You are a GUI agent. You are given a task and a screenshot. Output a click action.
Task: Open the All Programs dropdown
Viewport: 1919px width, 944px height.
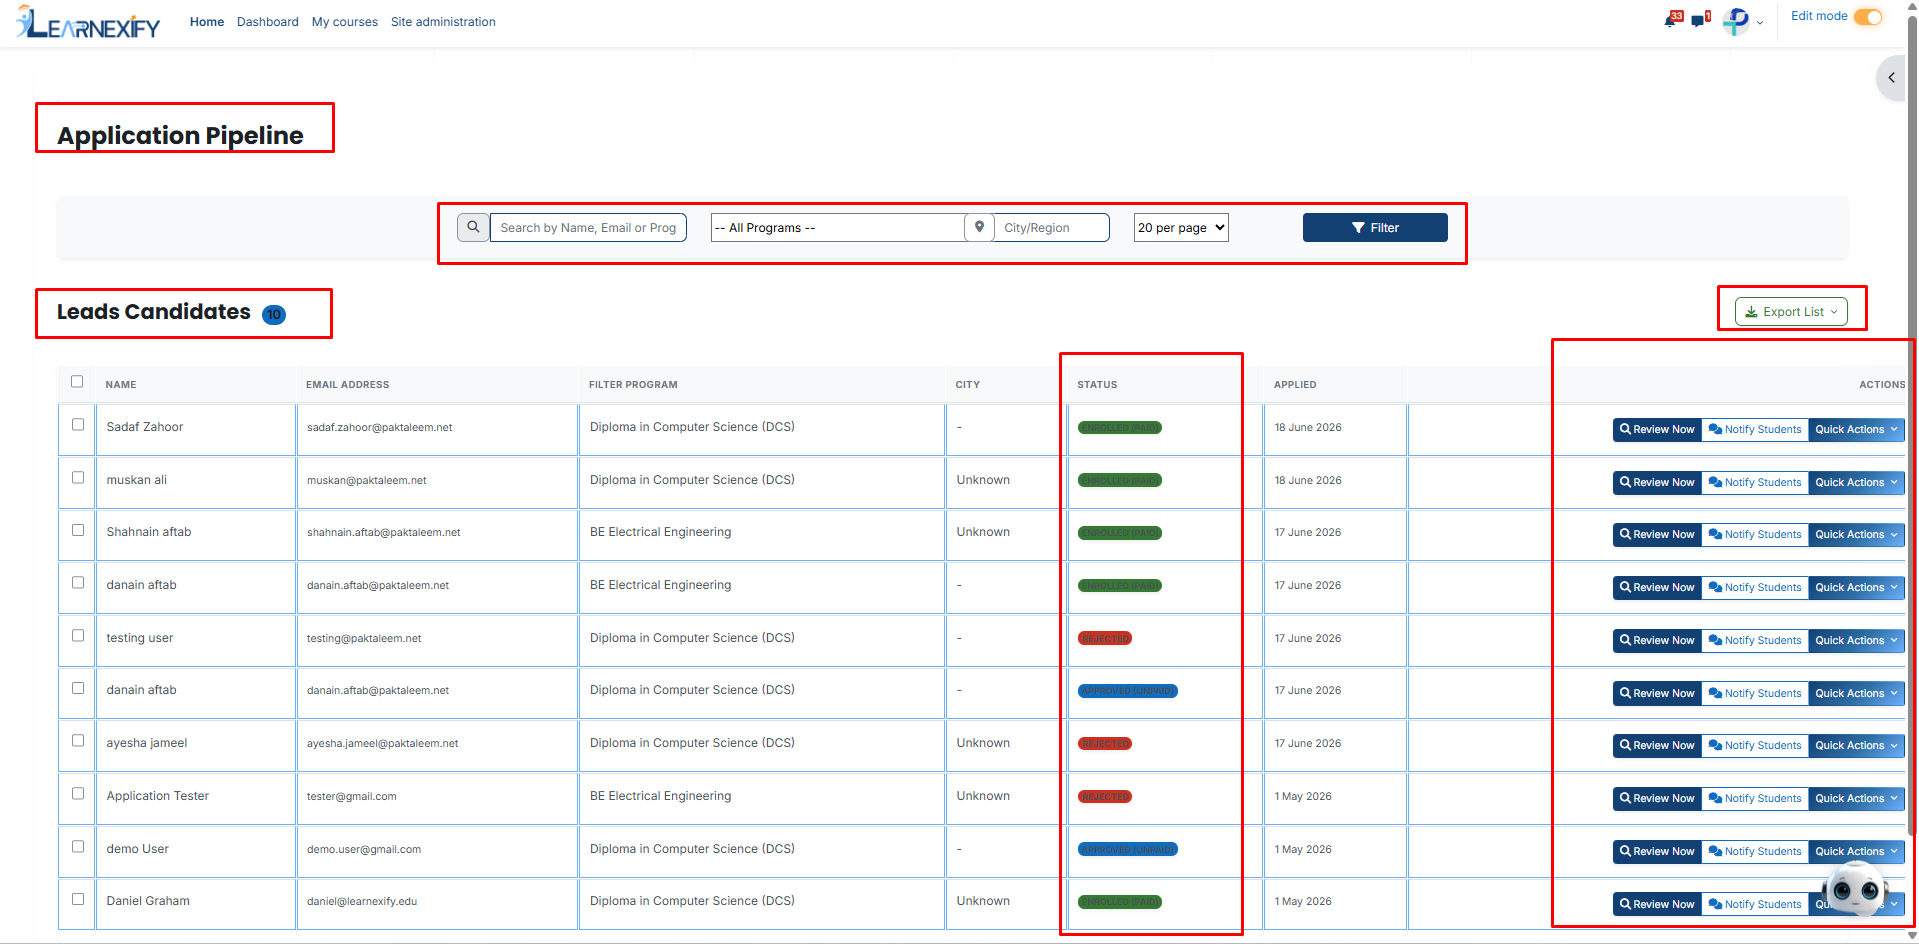[x=838, y=228]
